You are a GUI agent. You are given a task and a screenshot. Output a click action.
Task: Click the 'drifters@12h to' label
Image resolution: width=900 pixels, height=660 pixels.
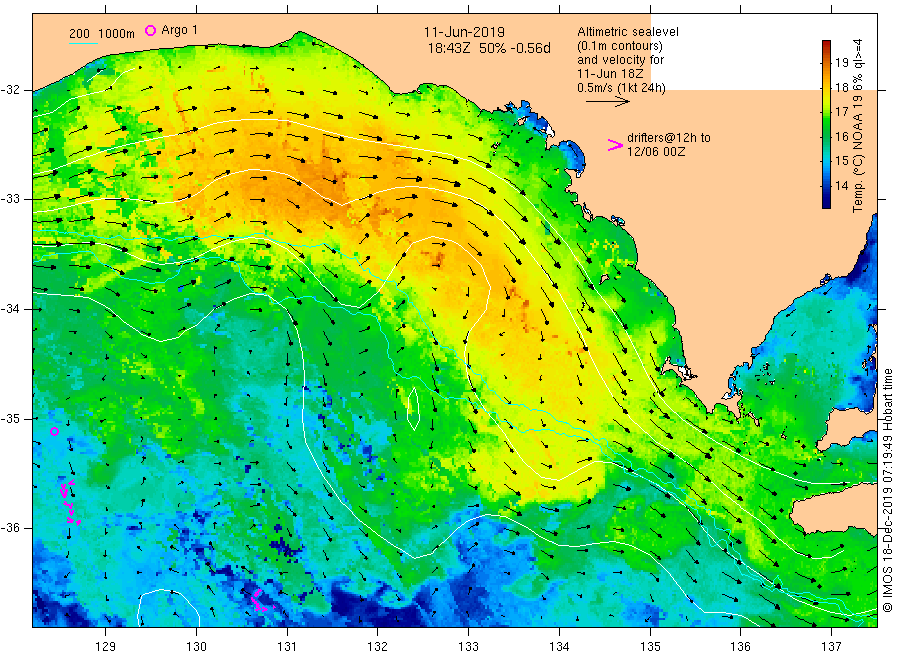669,138
